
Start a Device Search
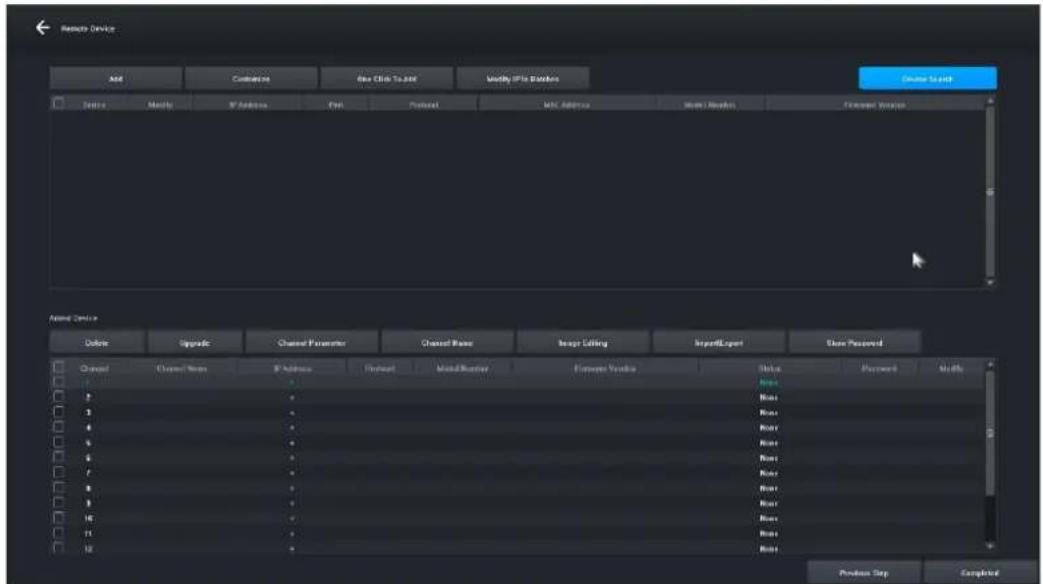pyautogui.click(x=927, y=78)
